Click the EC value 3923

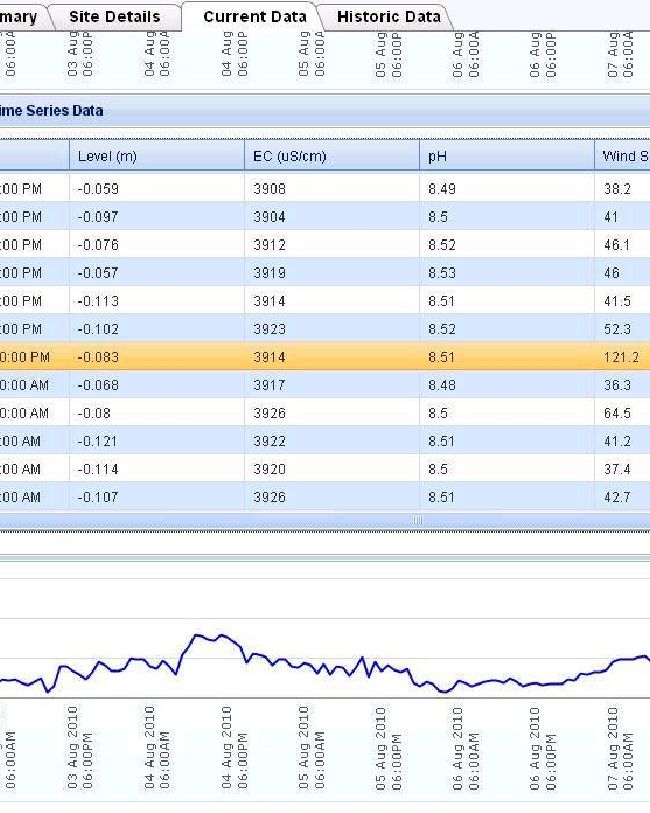(x=270, y=329)
